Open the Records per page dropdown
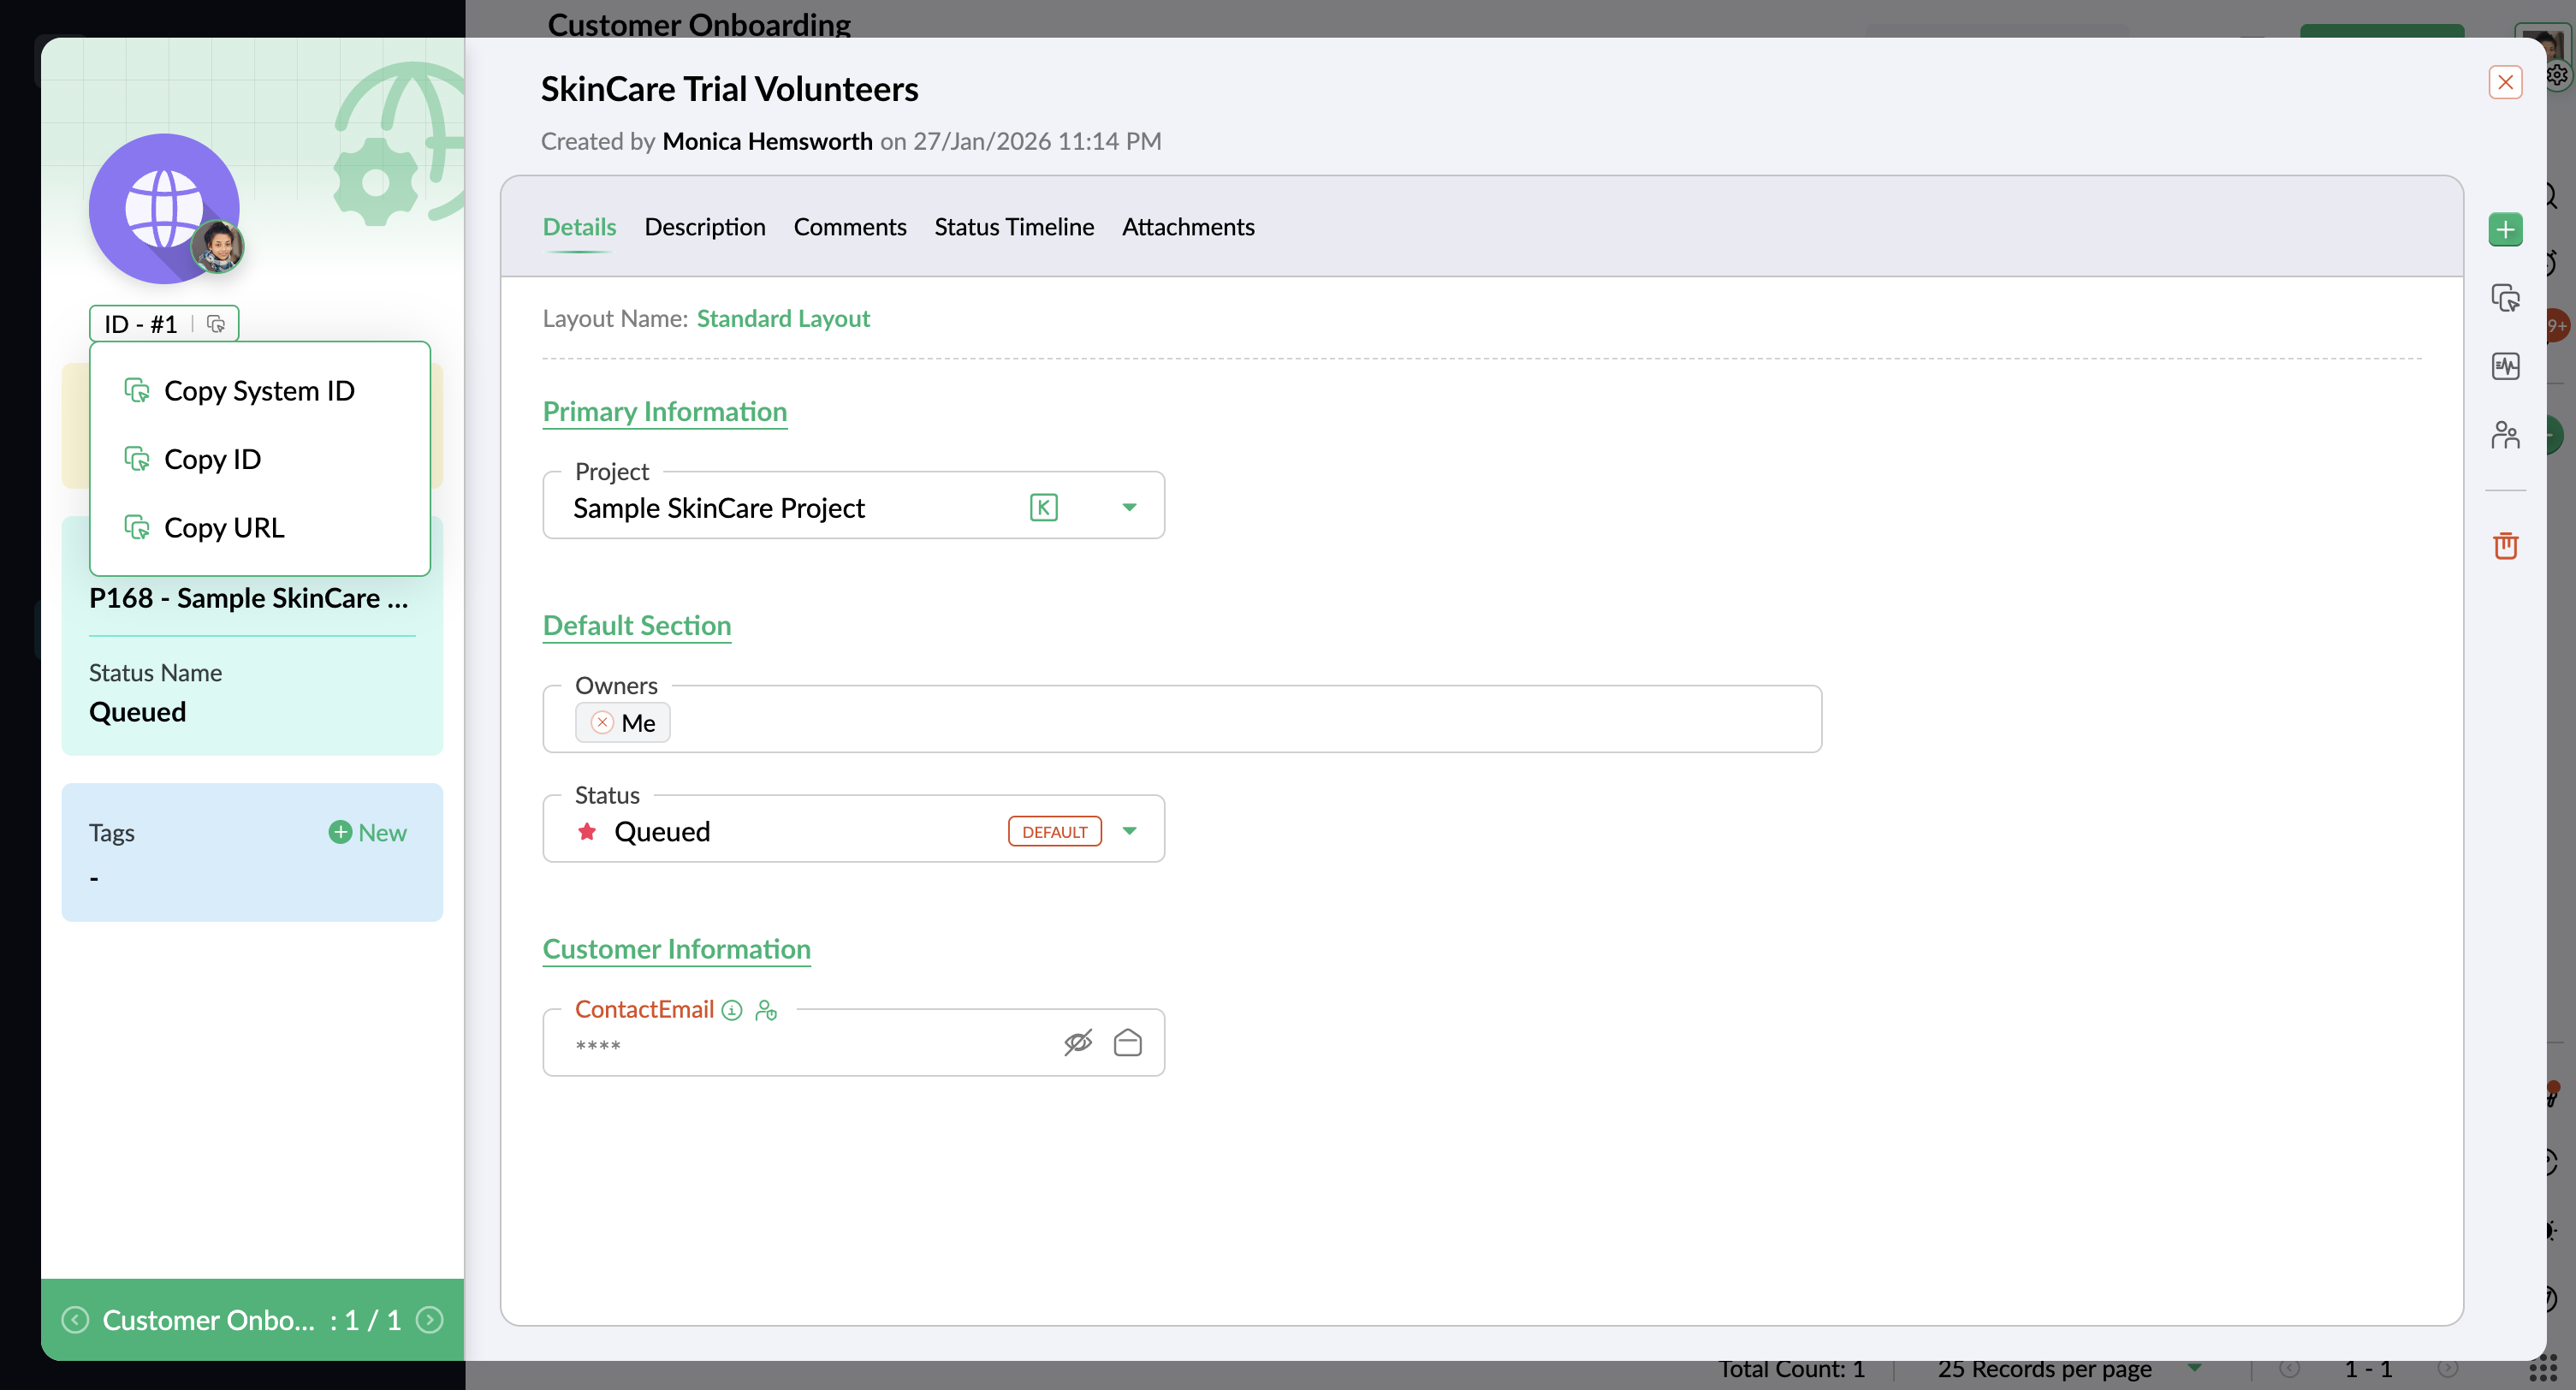The image size is (2576, 1390). click(x=2195, y=1368)
